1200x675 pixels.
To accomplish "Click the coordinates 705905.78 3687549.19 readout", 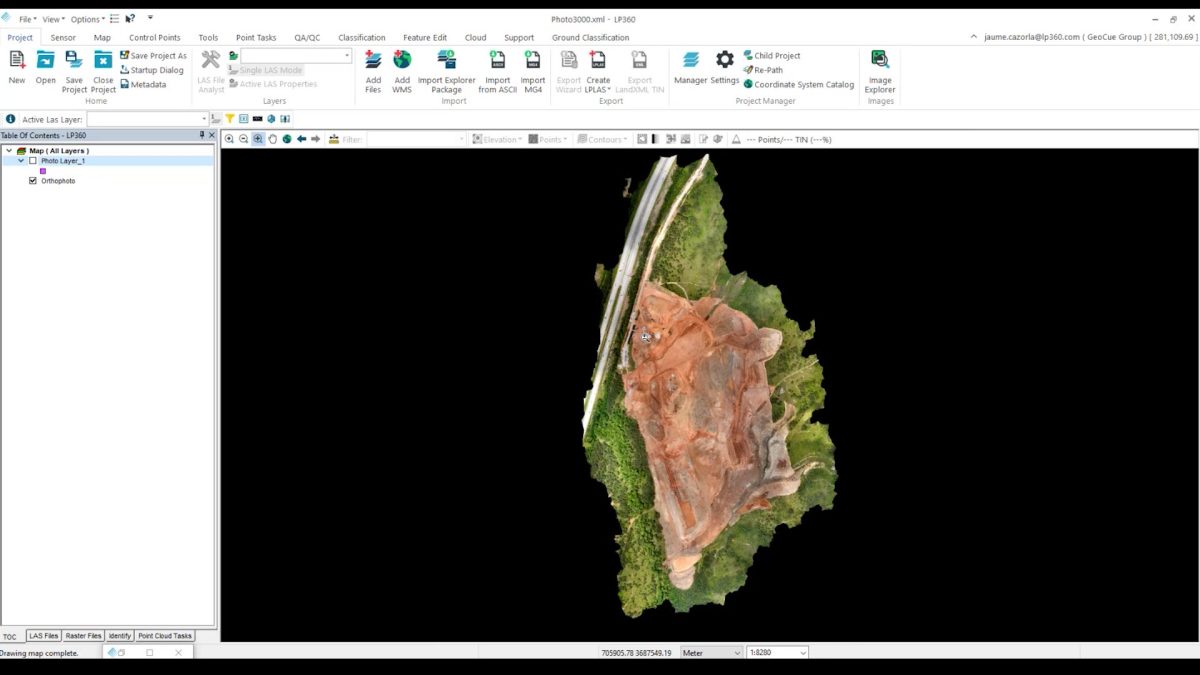I will (636, 653).
